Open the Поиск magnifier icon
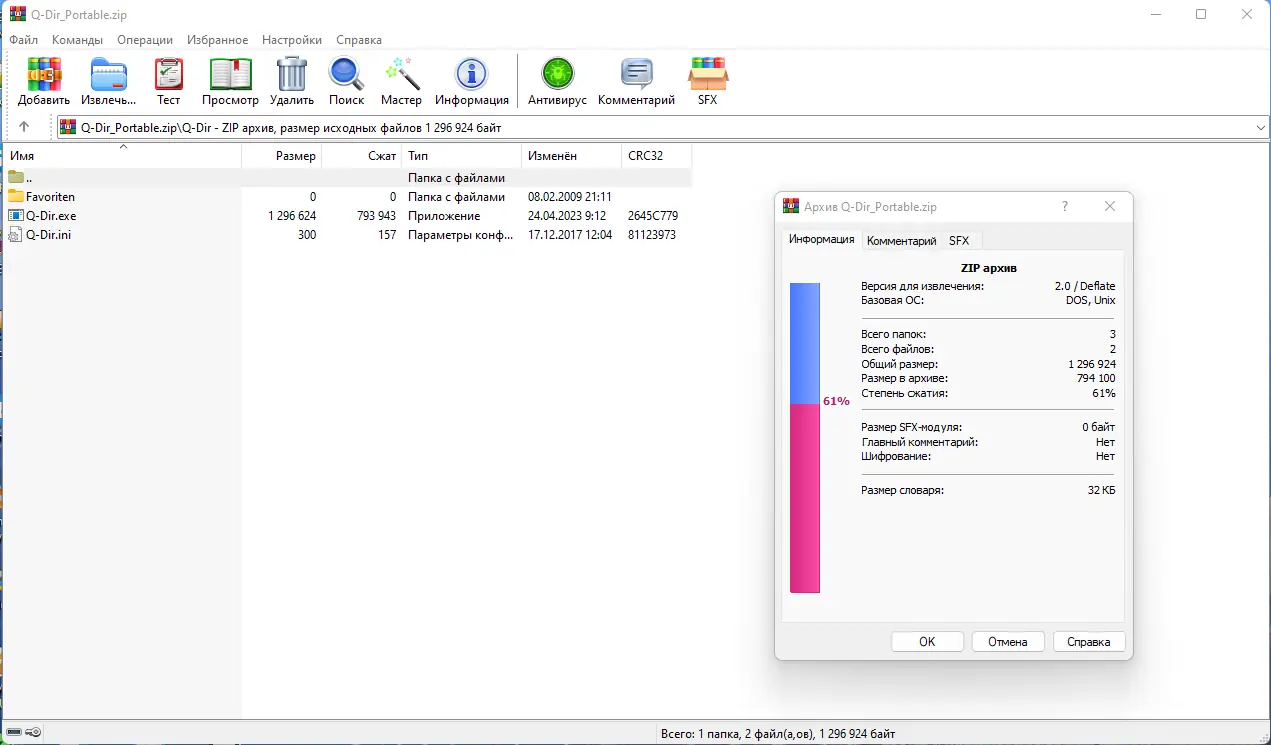Viewport: 1271px width, 745px height. pos(346,74)
